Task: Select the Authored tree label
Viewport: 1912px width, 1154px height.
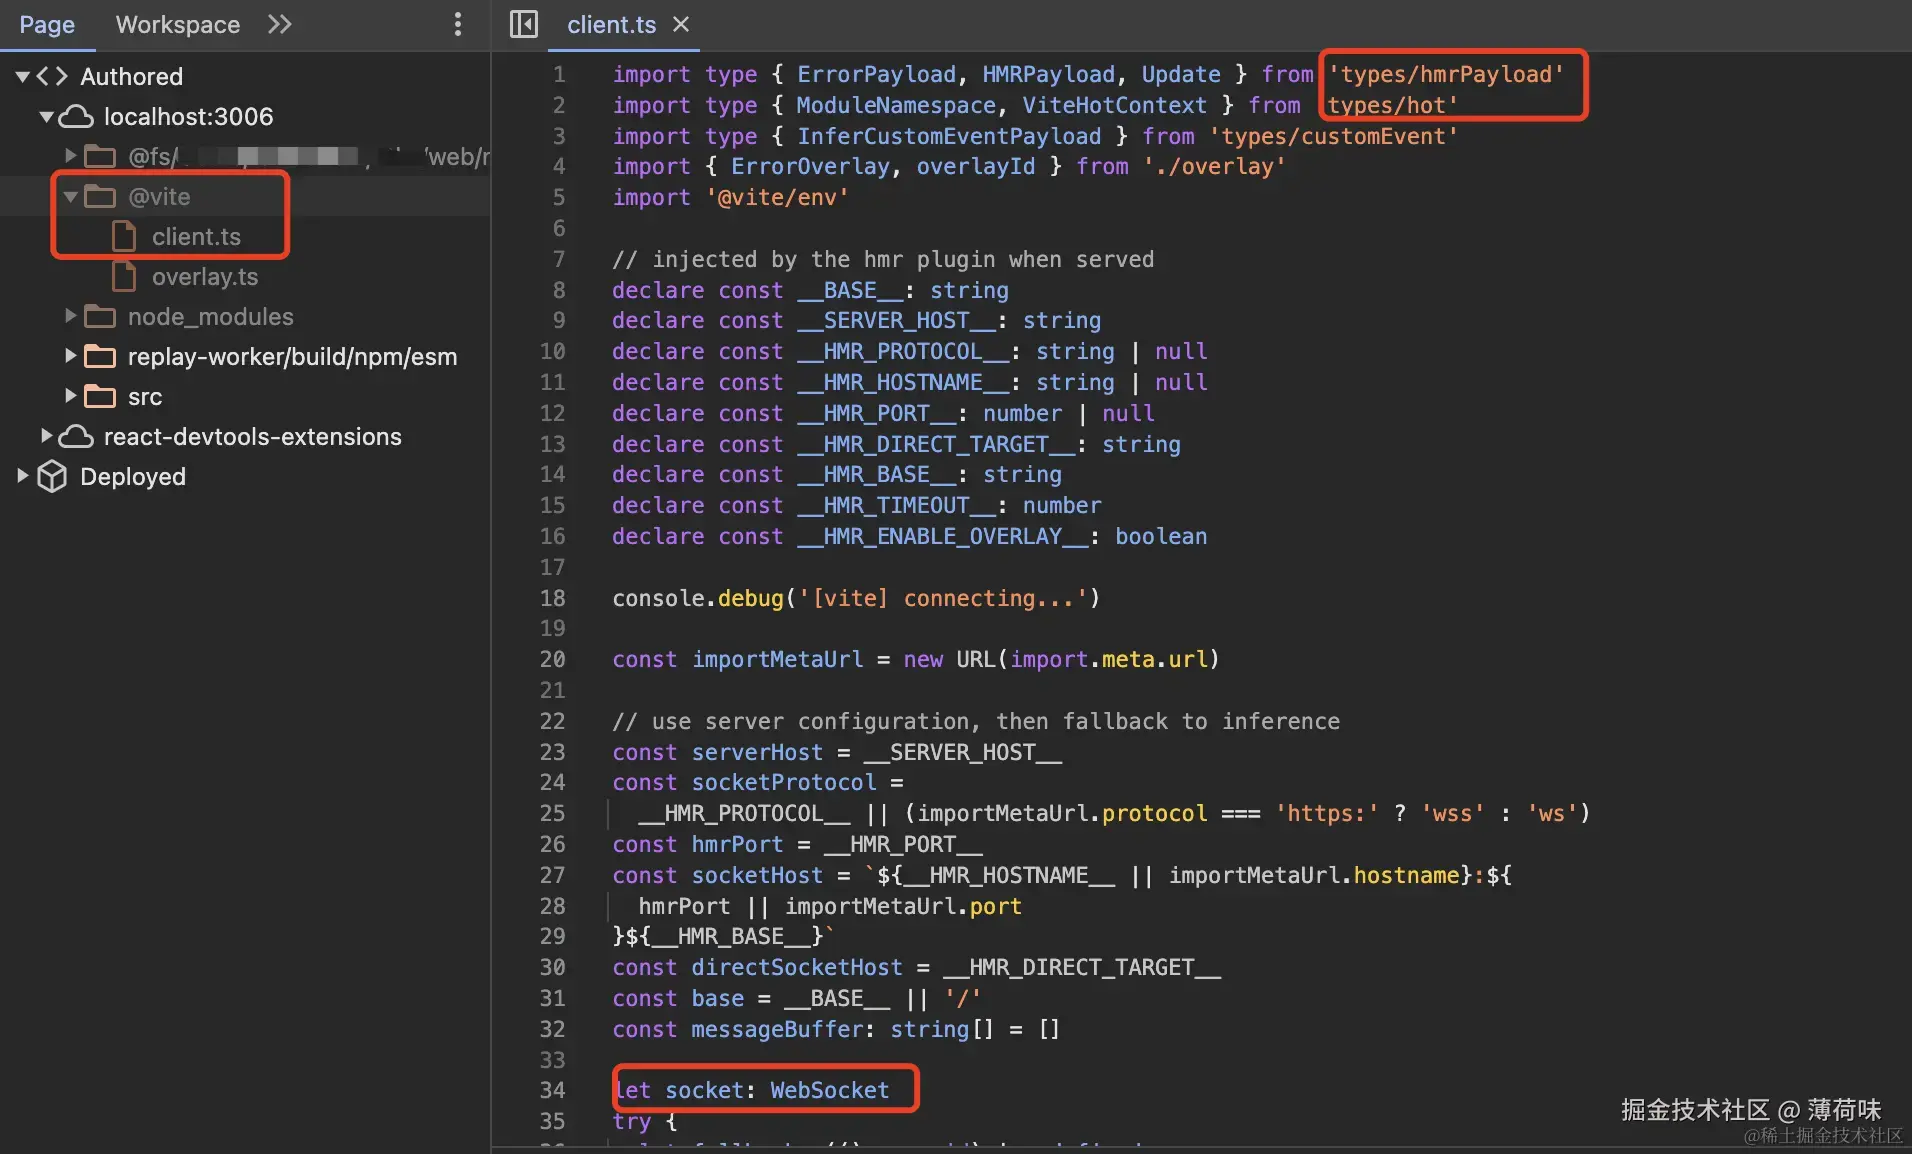Action: 132,77
